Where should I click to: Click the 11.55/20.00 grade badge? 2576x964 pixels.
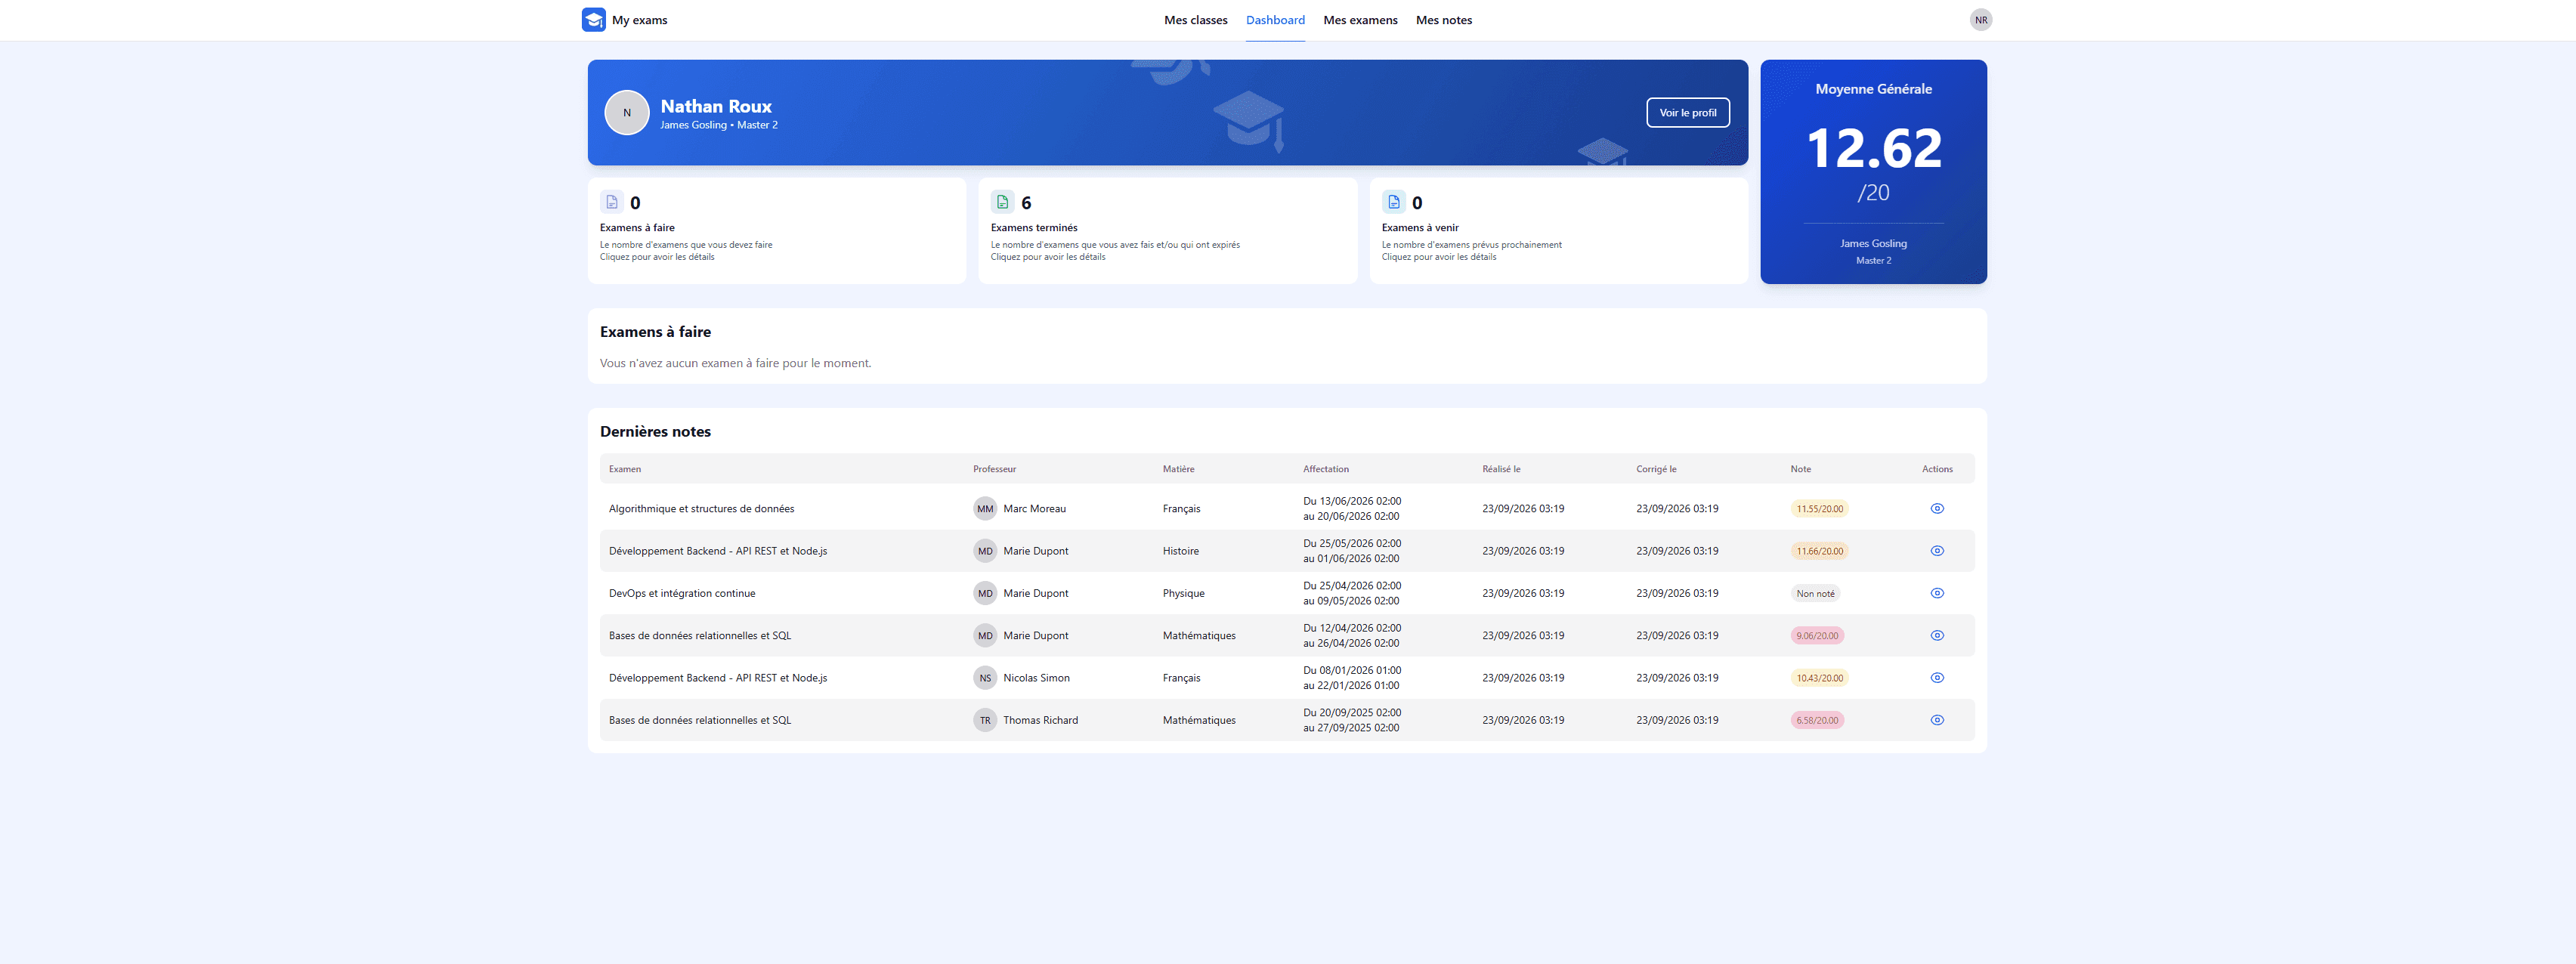(1819, 509)
